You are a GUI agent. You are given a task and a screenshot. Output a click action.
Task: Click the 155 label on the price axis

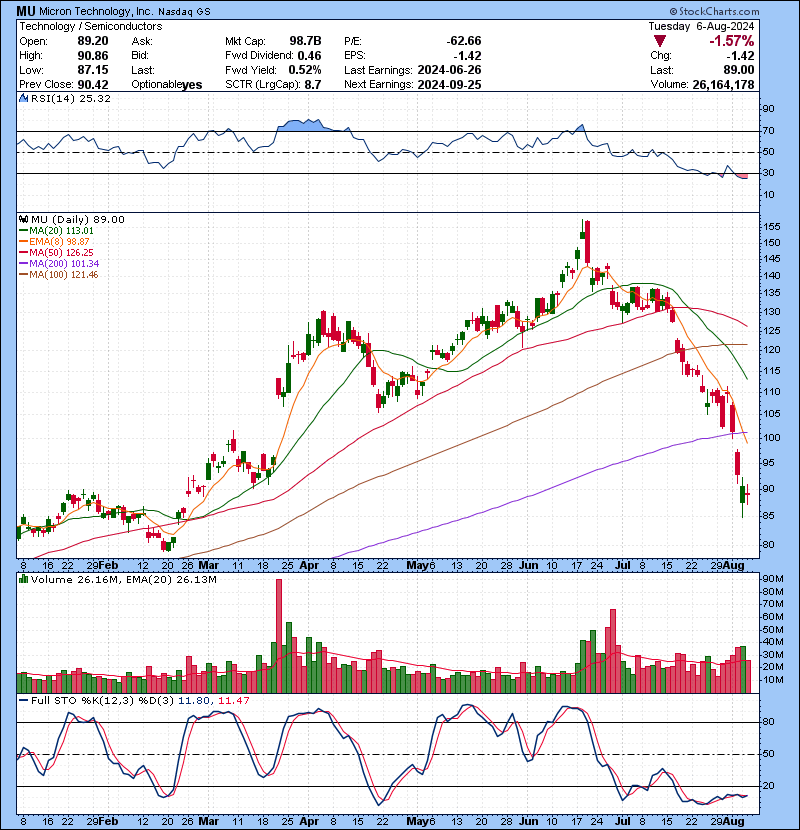(771, 227)
